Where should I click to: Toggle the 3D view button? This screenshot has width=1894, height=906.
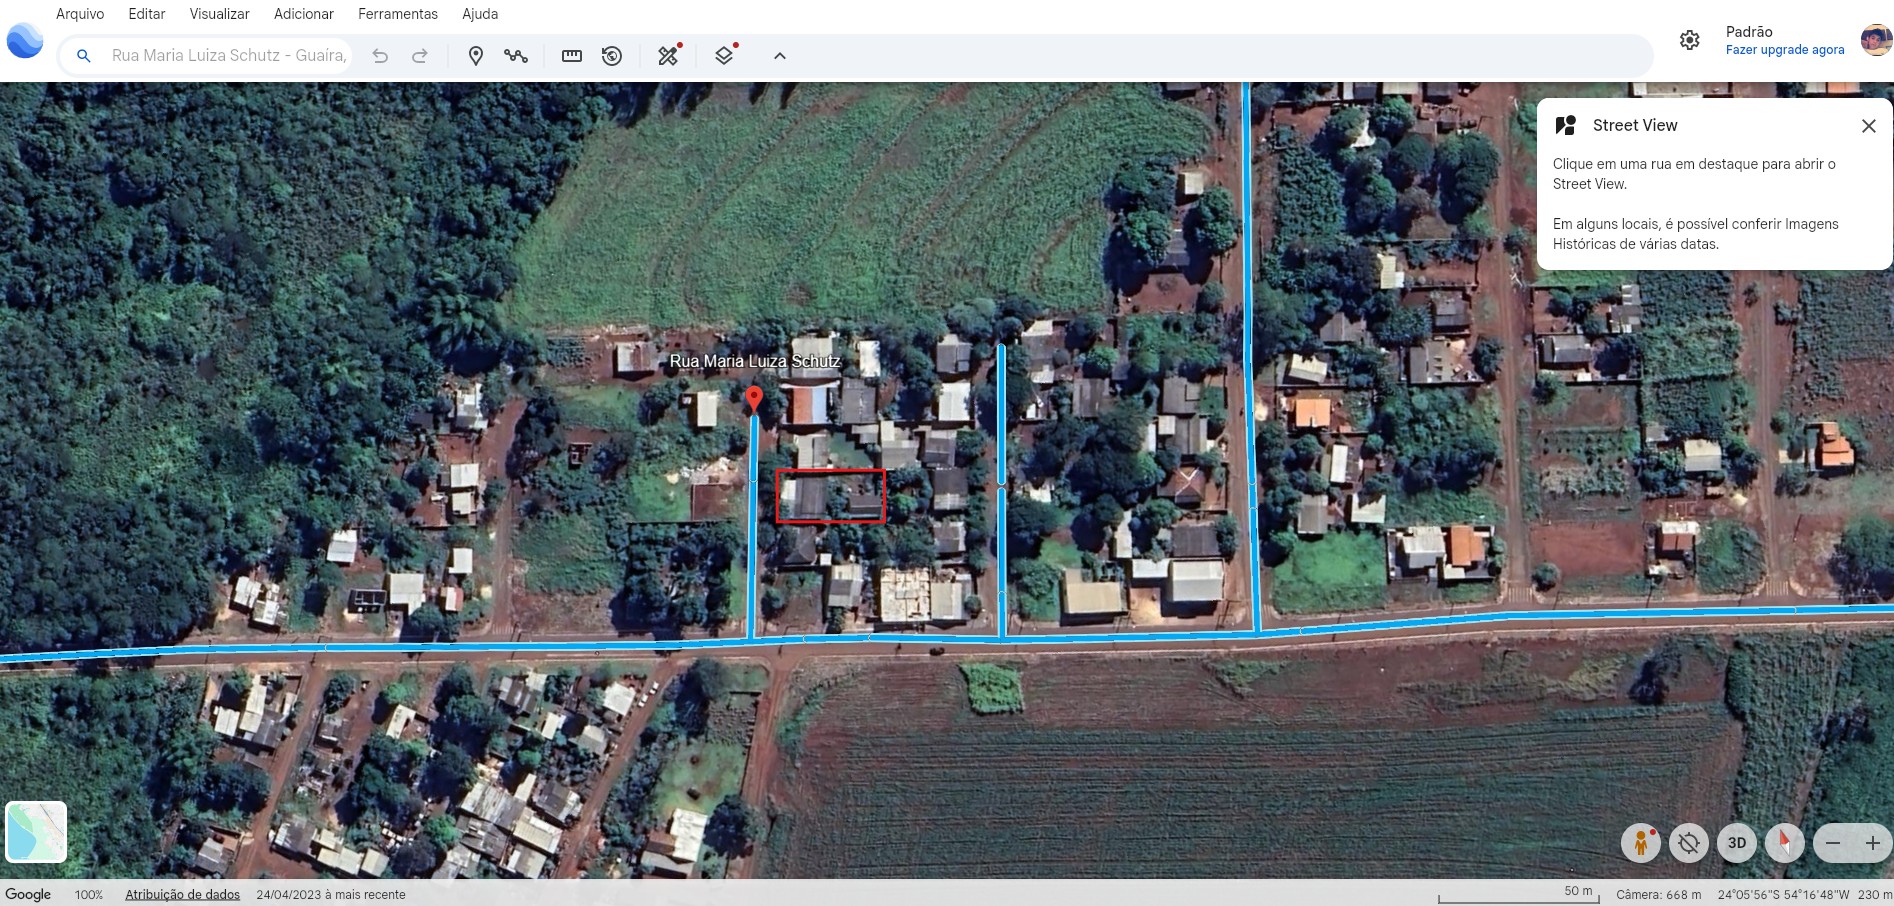pos(1737,843)
